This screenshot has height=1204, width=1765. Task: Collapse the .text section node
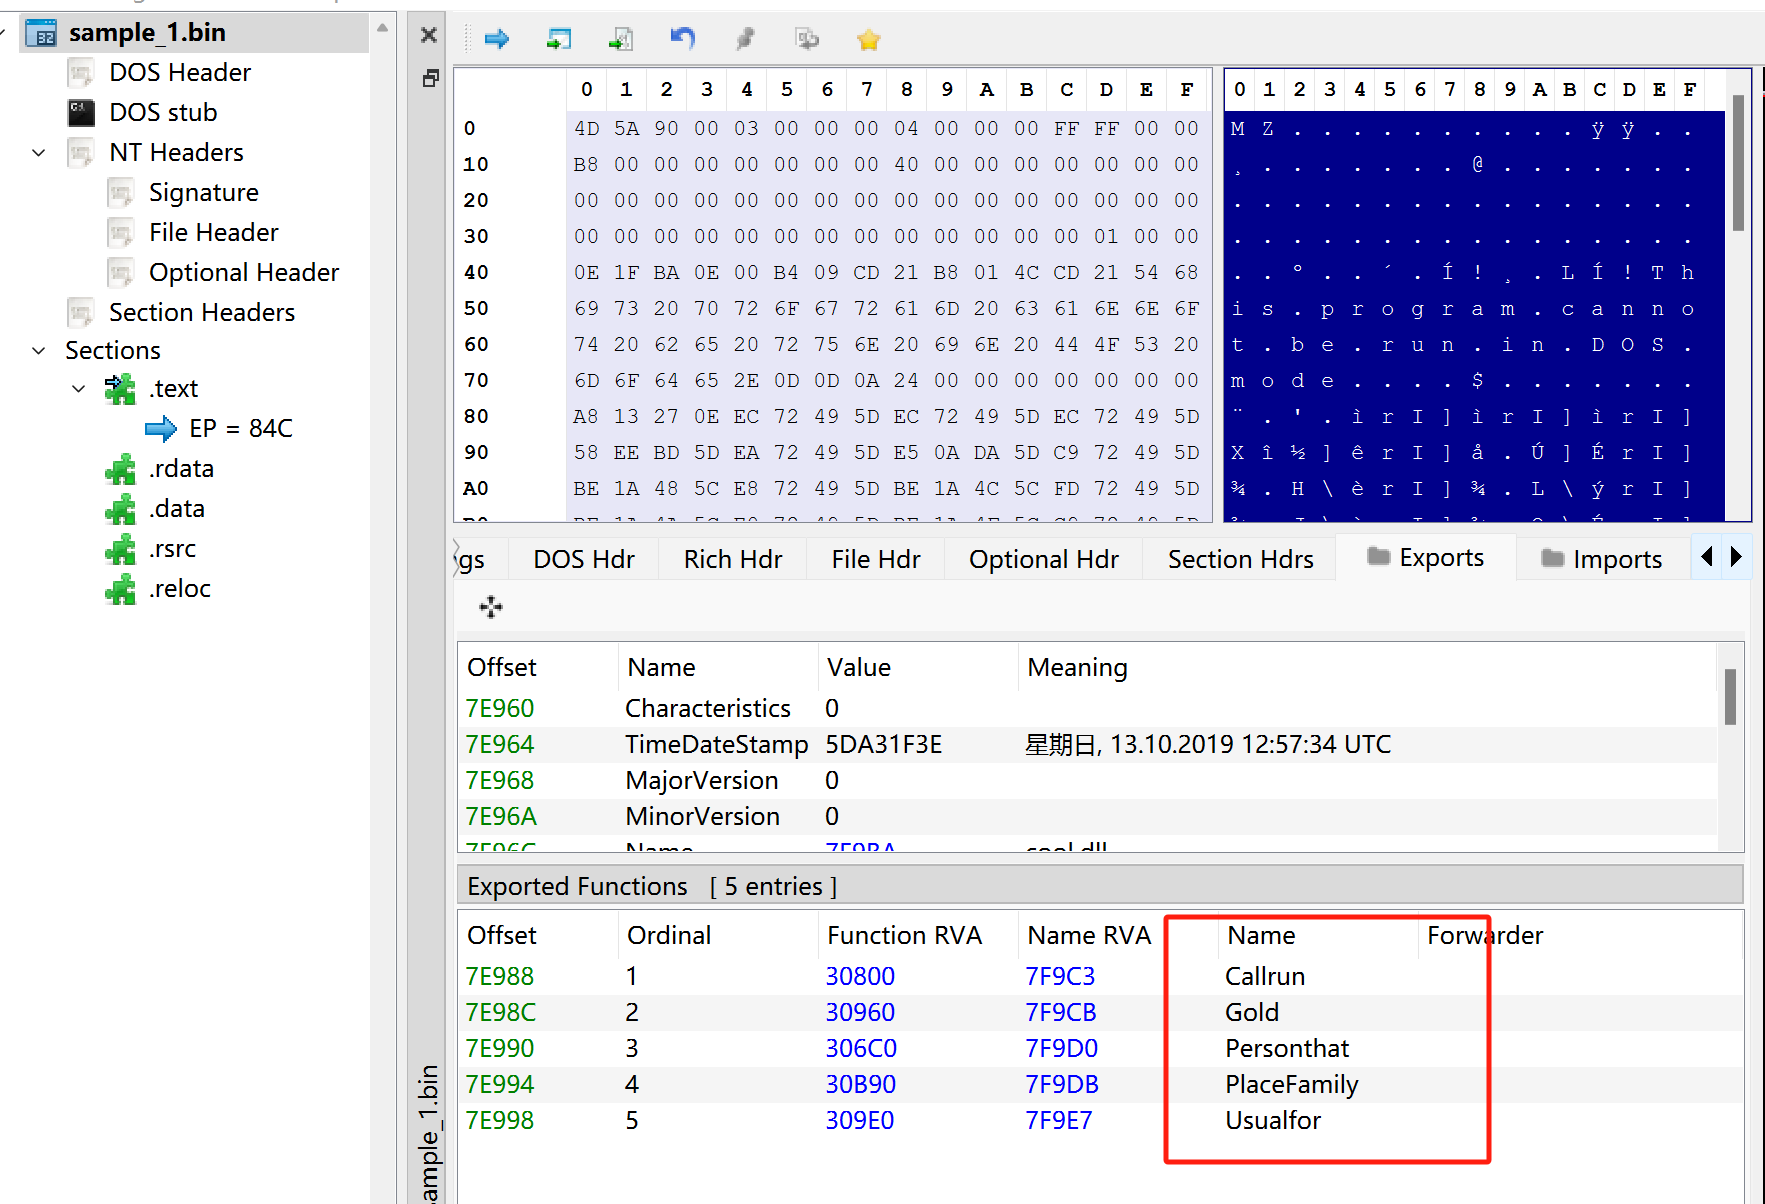point(79,388)
